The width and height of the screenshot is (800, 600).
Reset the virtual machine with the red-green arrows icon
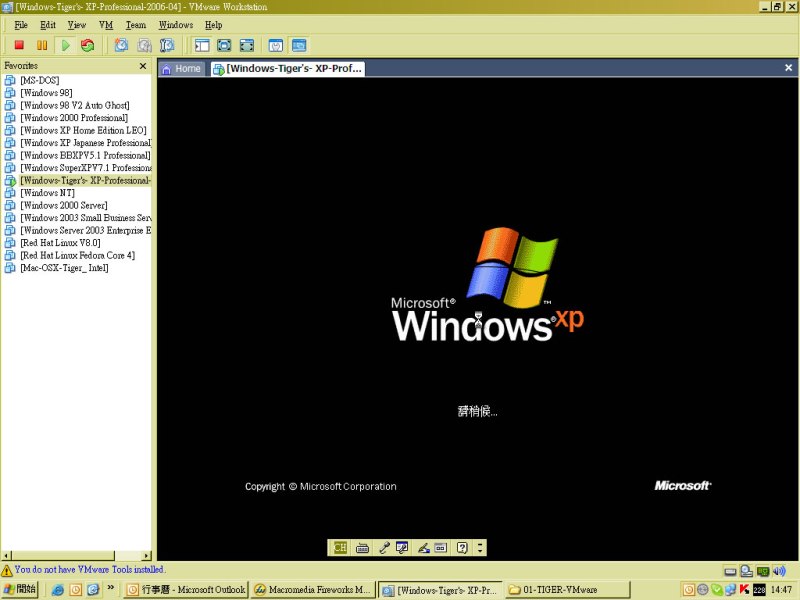[x=87, y=45]
